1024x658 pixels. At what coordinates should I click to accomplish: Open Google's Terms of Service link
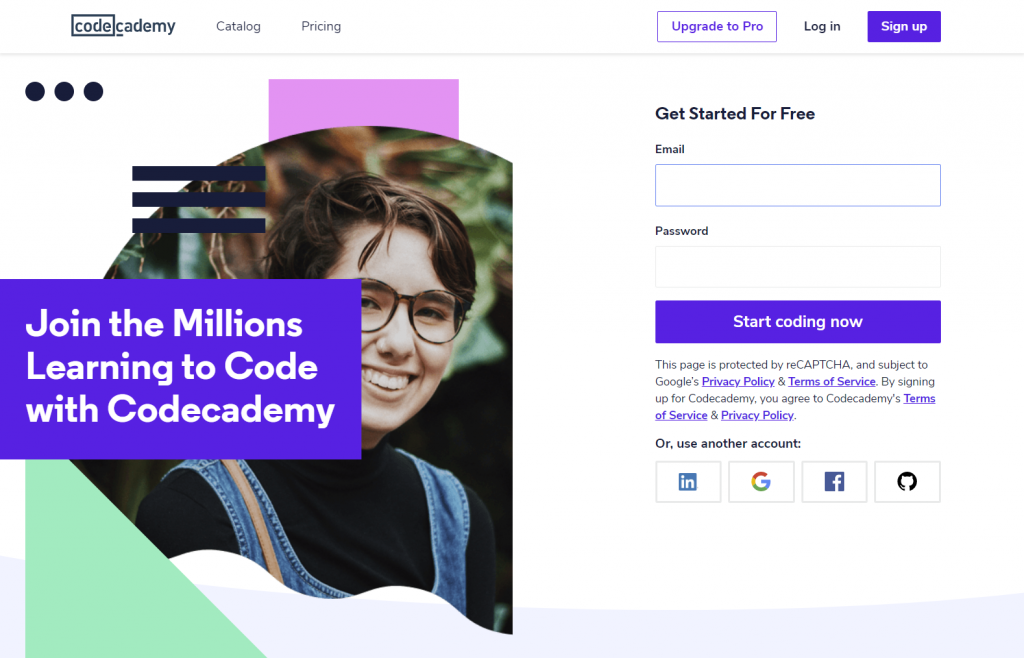point(831,382)
